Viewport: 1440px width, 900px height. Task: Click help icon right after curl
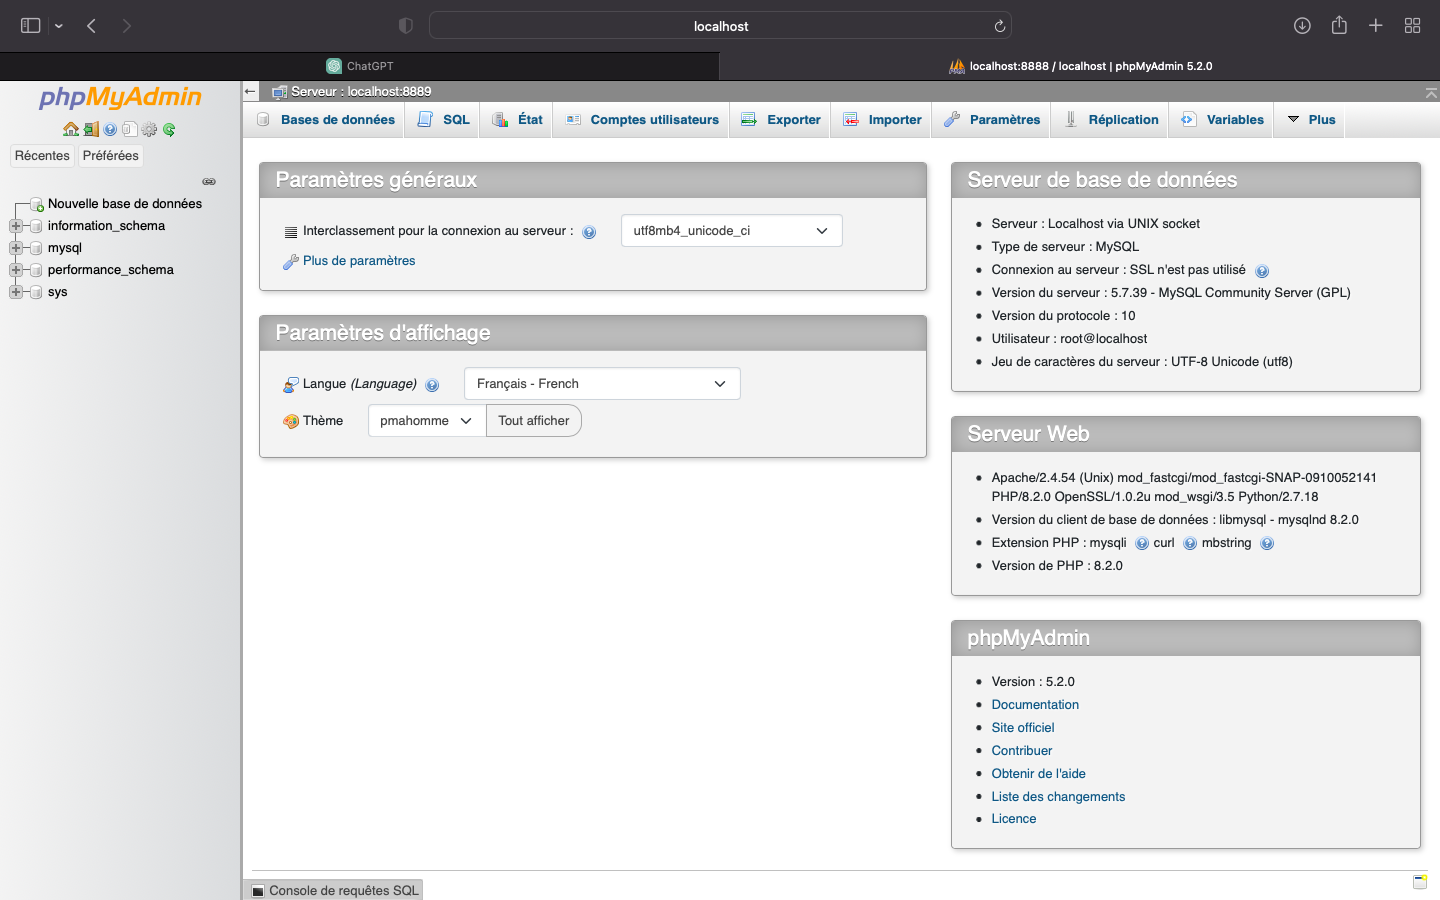1190,544
